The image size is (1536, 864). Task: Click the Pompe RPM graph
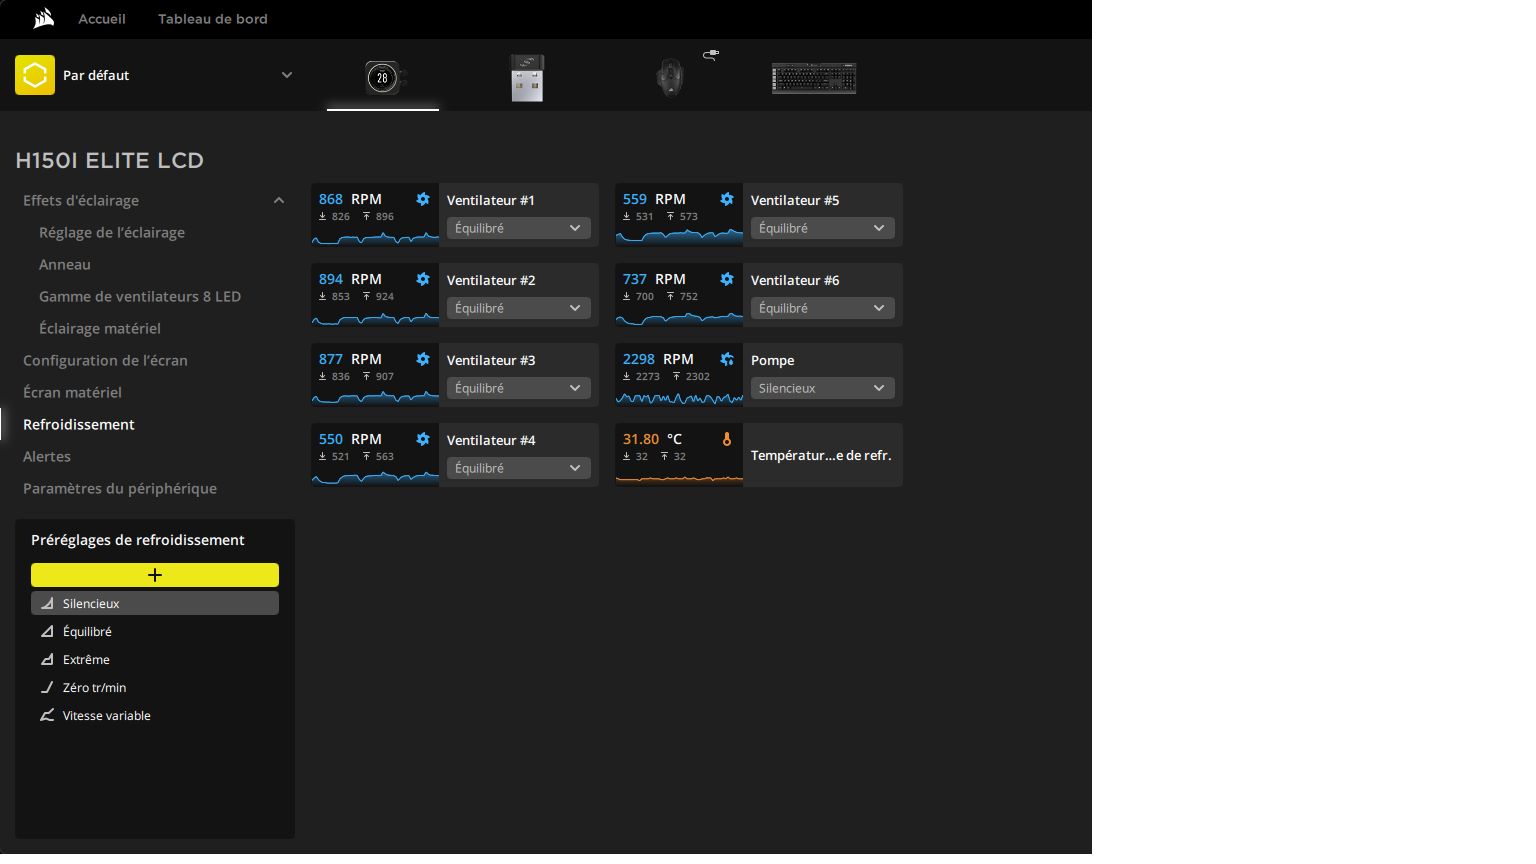tap(679, 398)
